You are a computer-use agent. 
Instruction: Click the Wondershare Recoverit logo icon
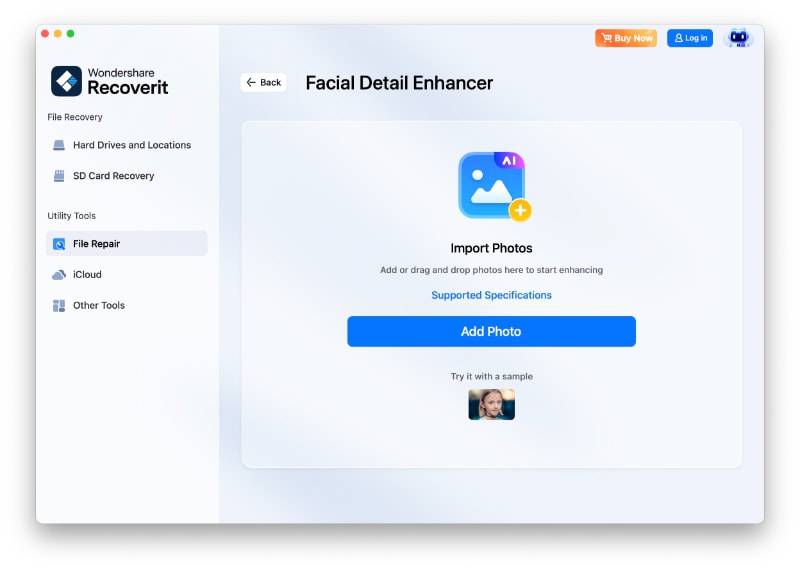click(66, 81)
